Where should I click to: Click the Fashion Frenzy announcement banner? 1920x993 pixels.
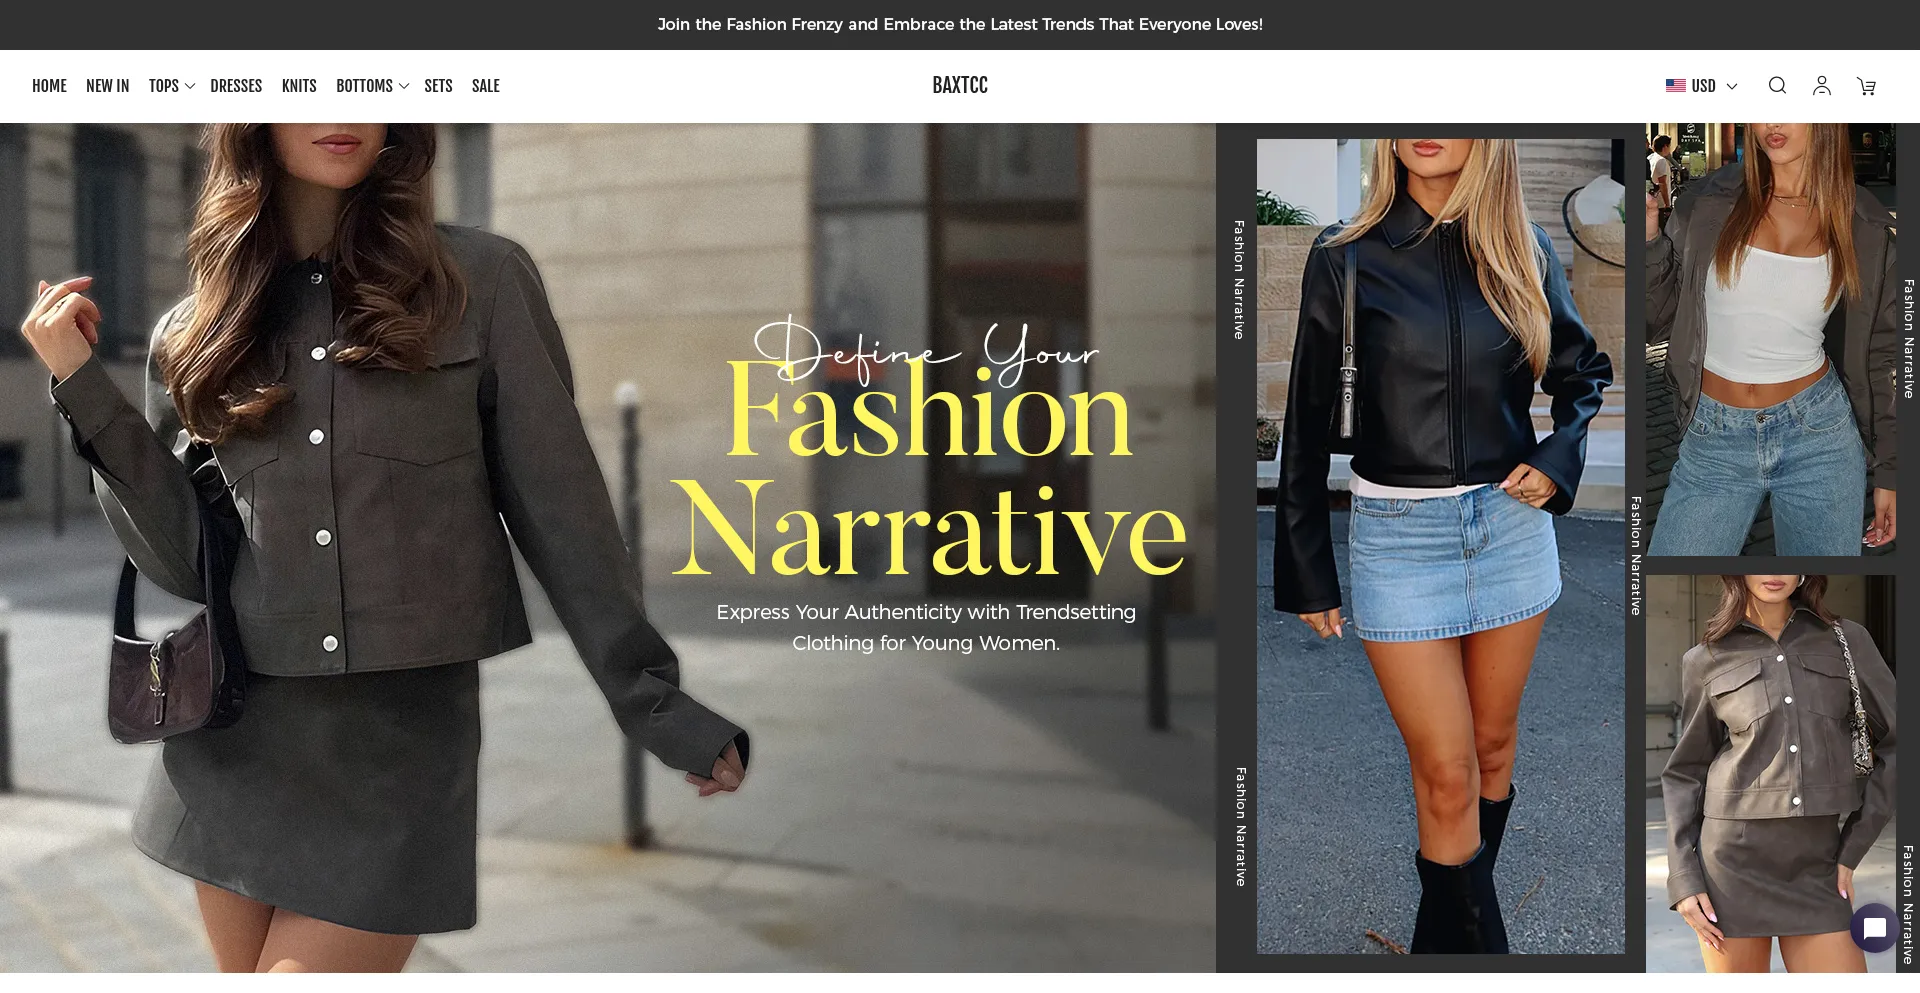959,24
